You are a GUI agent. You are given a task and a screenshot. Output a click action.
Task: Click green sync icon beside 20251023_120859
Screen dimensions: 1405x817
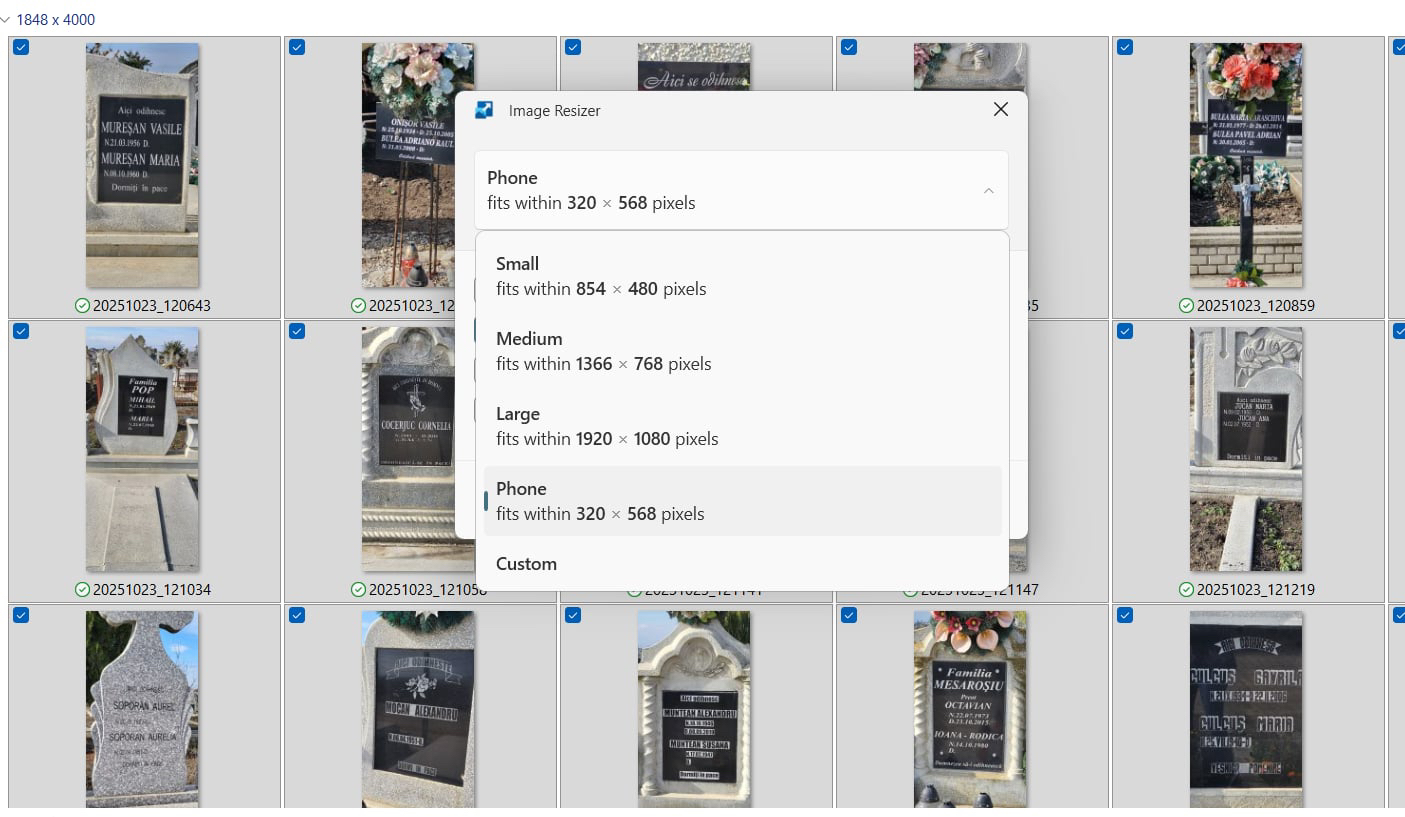[1186, 306]
